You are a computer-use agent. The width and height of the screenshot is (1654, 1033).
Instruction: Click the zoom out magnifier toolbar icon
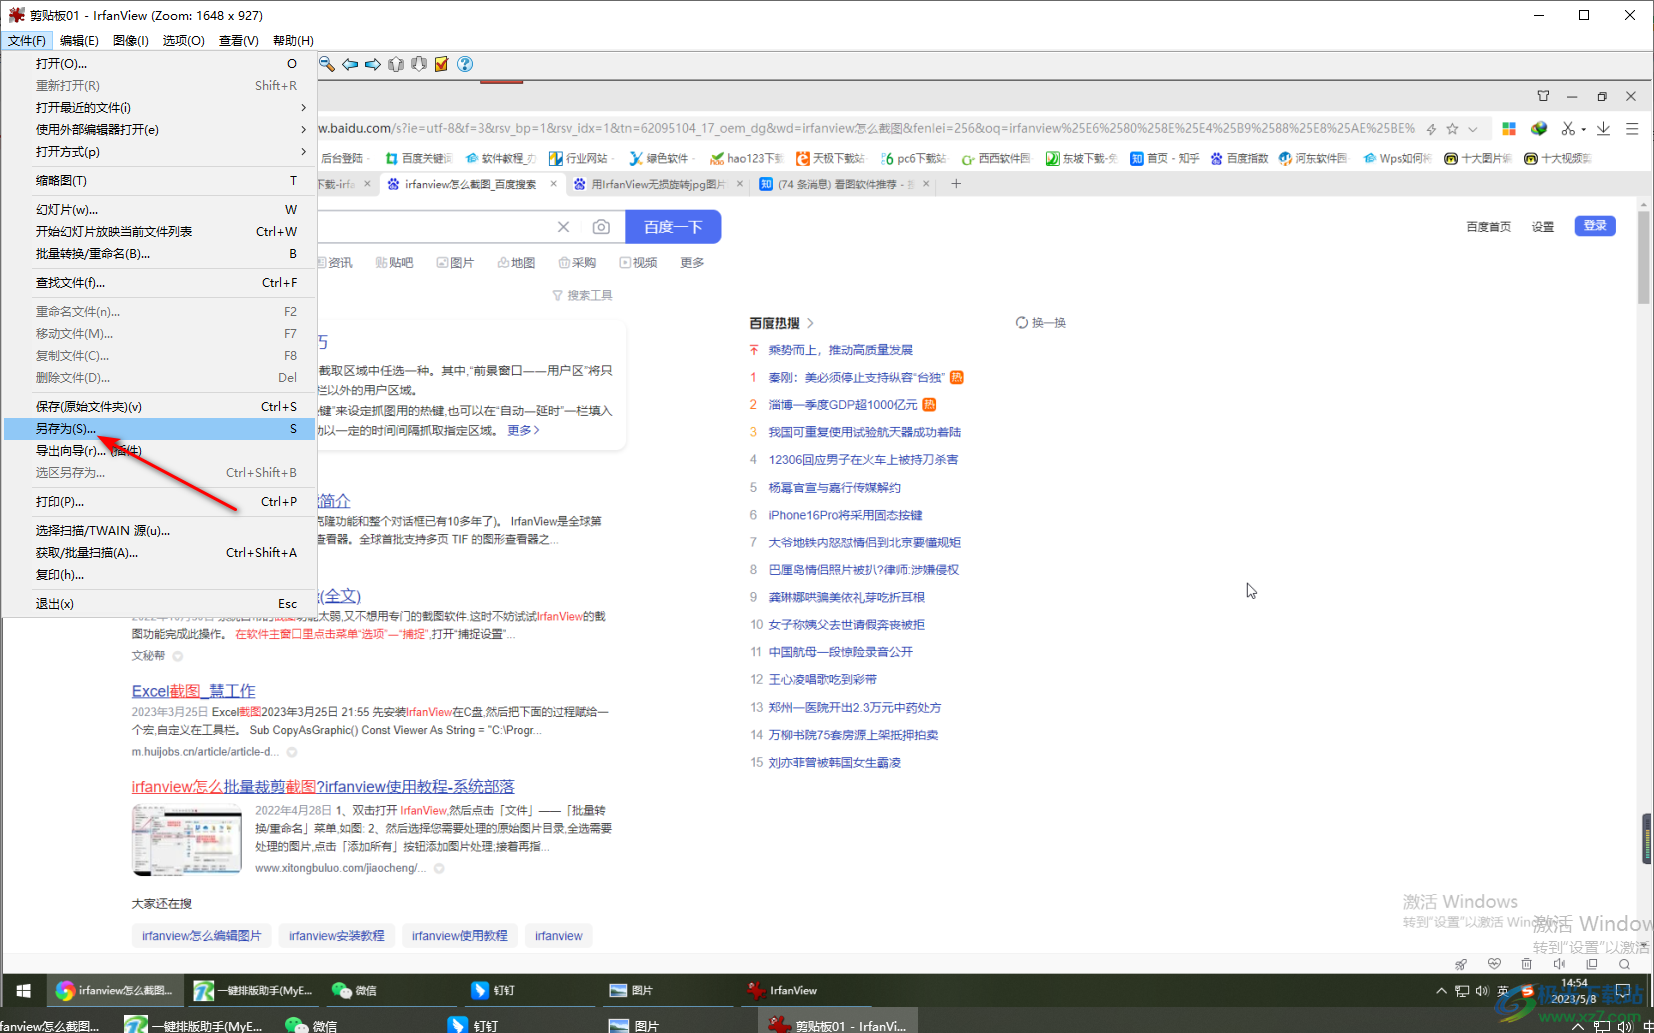[327, 64]
